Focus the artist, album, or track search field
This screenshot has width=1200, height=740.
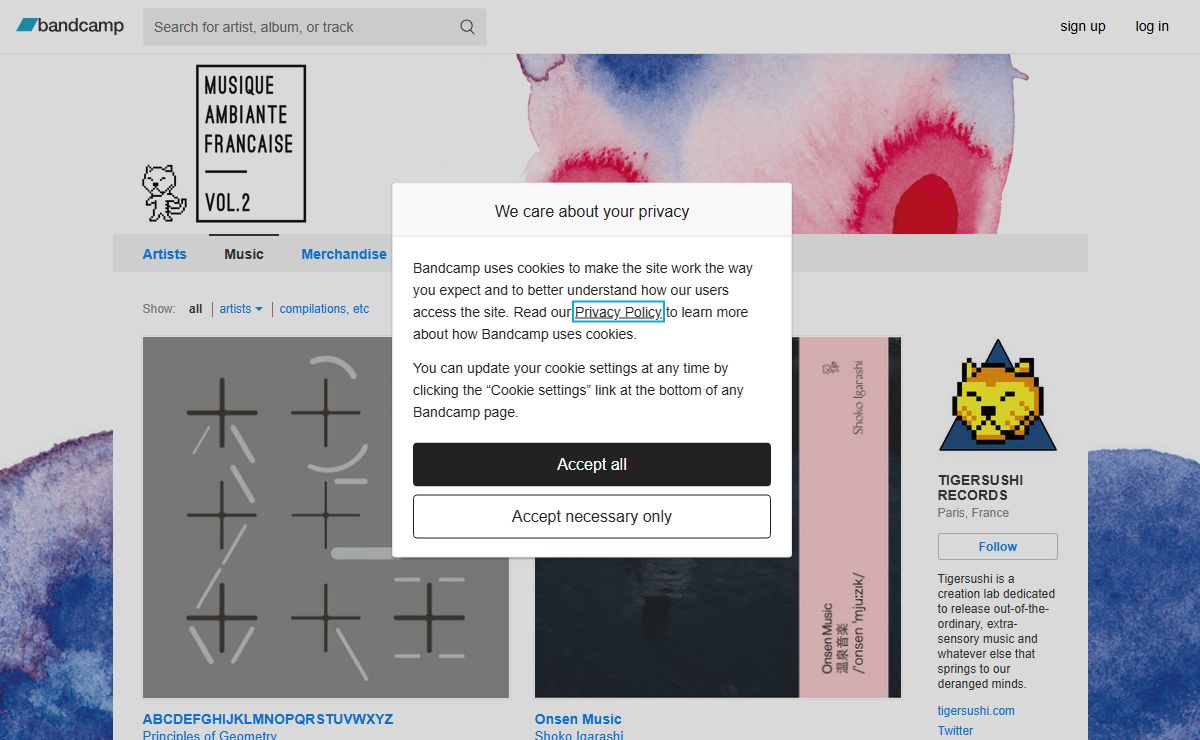pos(314,27)
